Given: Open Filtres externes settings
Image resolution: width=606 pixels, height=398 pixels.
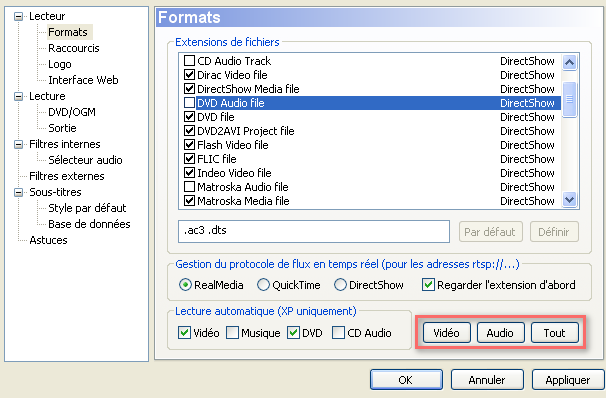Looking at the screenshot, I should [66, 176].
